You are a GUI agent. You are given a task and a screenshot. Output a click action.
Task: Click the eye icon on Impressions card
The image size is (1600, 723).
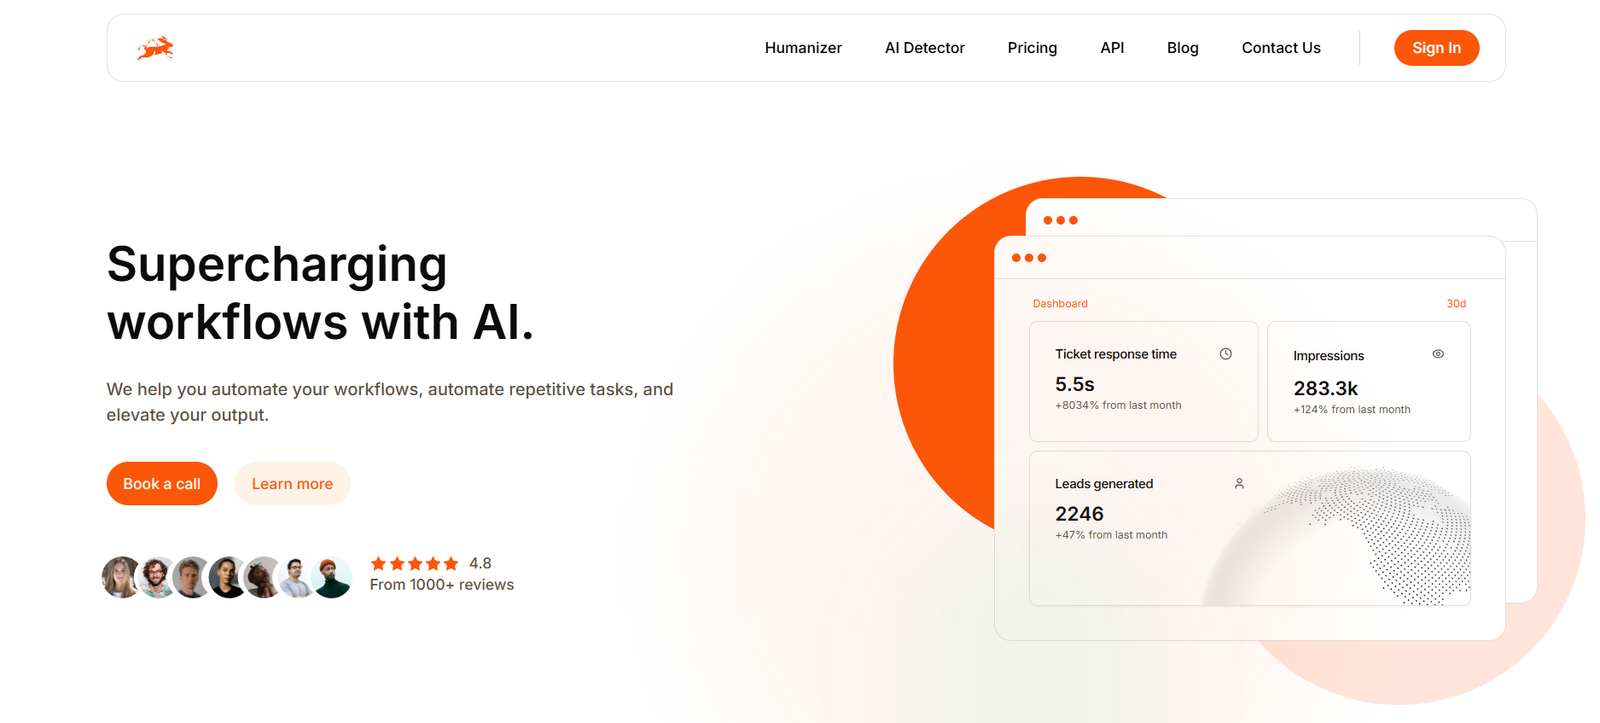[1438, 354]
